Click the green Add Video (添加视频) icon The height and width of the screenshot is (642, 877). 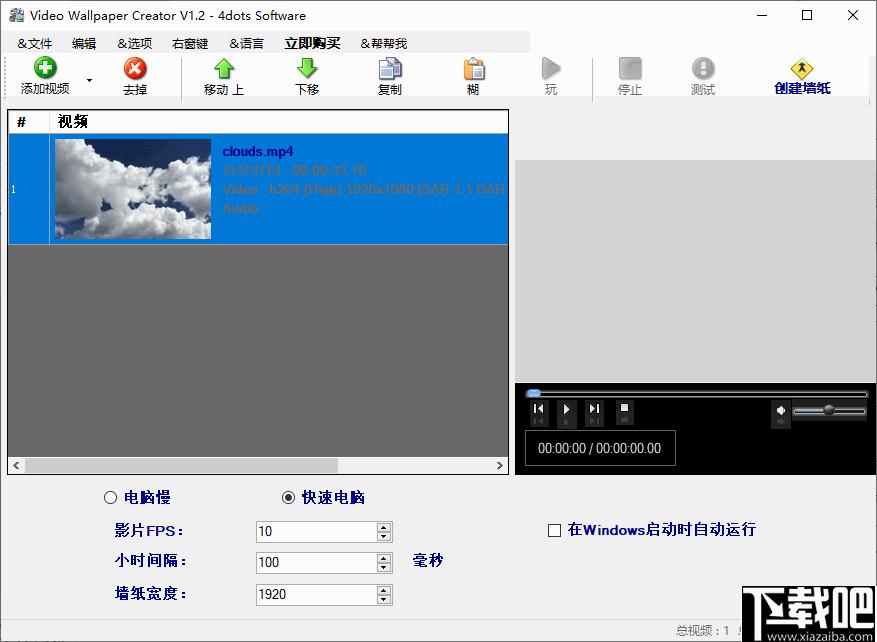coord(45,69)
